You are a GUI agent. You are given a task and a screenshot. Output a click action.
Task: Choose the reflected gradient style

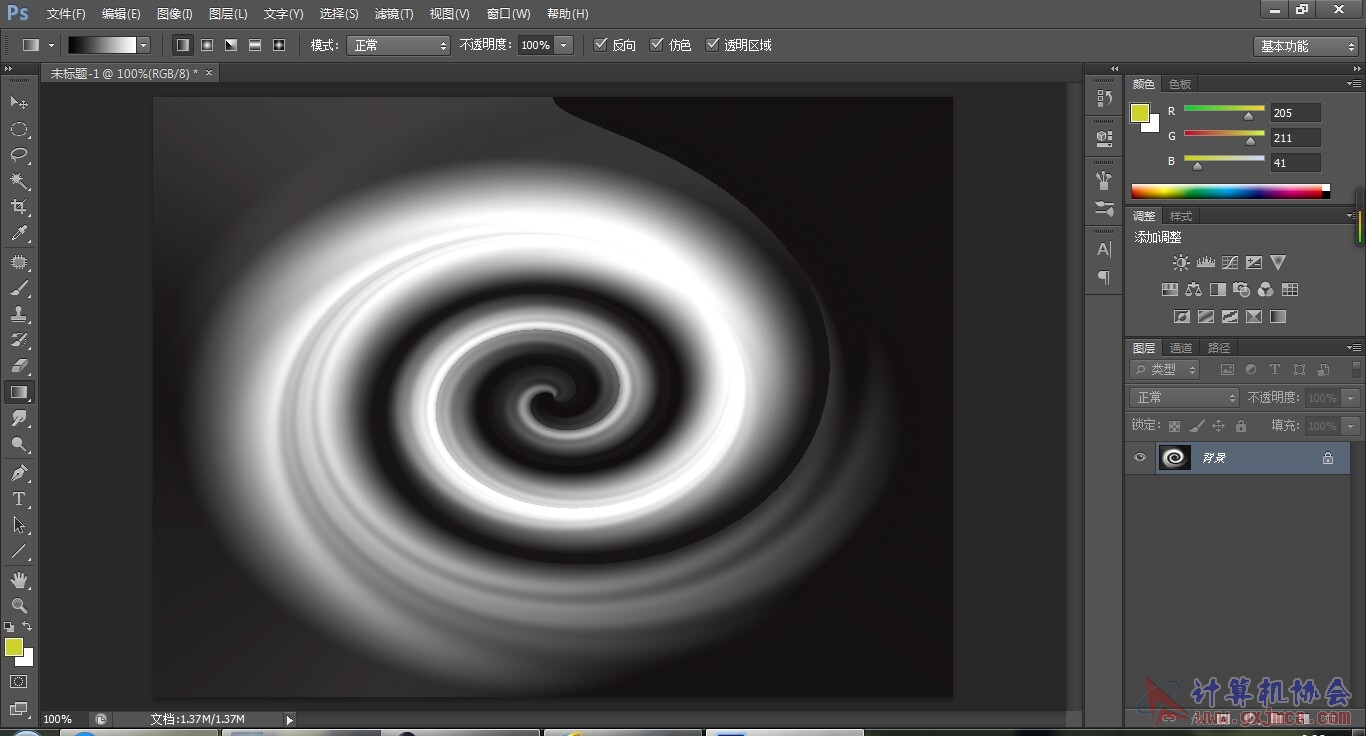[255, 45]
